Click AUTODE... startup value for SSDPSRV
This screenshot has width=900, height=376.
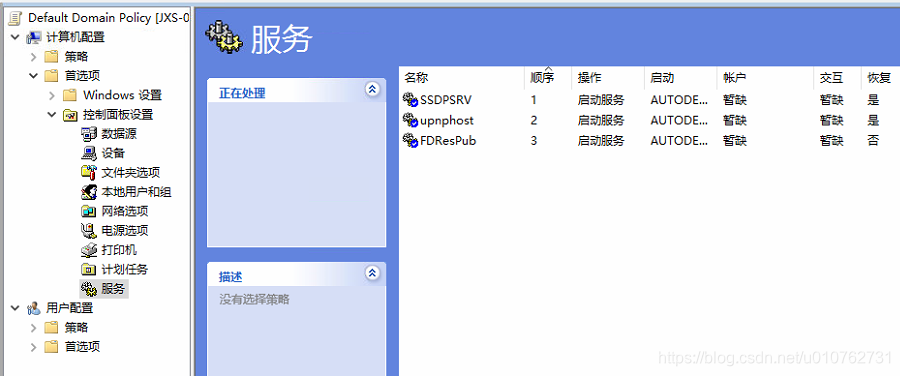(679, 100)
